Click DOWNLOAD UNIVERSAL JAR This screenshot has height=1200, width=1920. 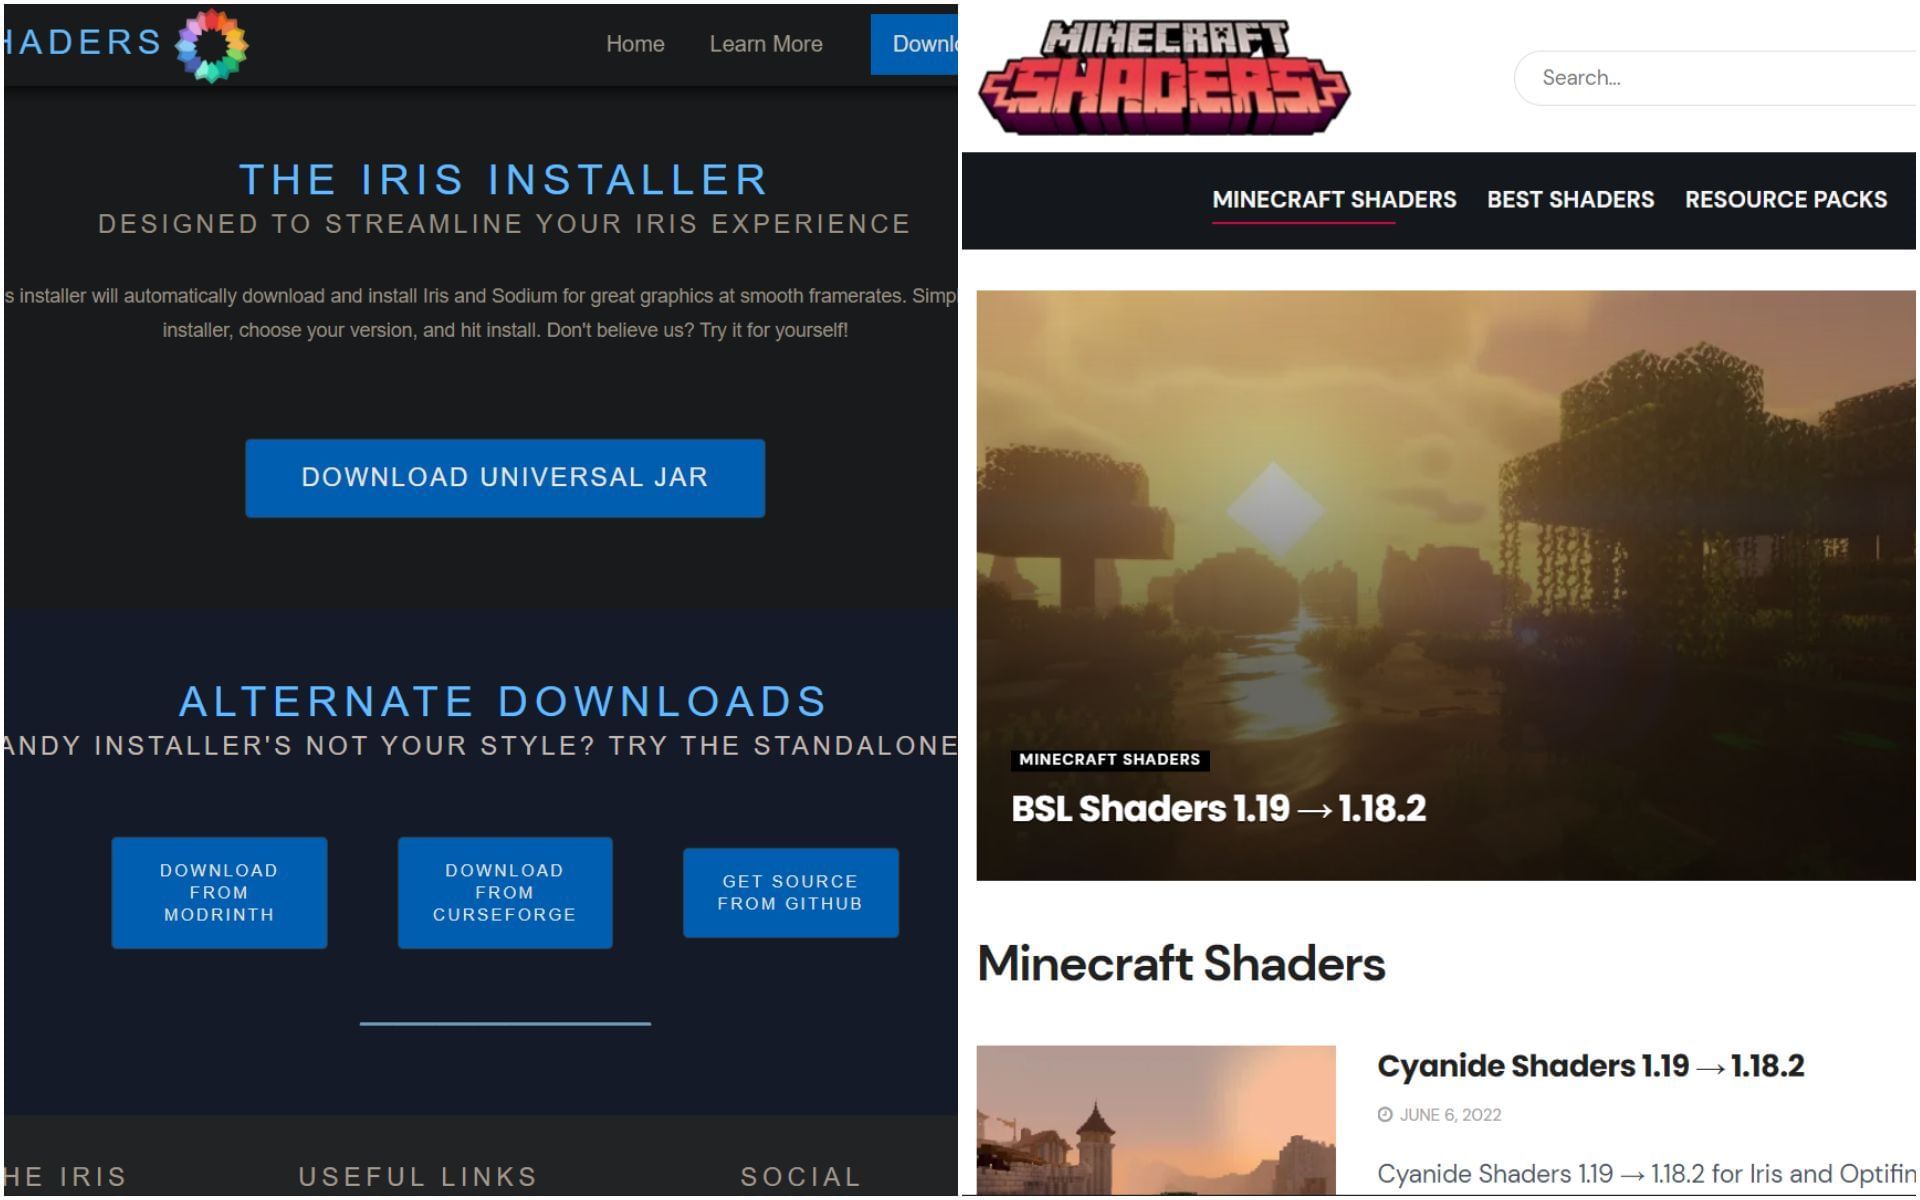504,477
